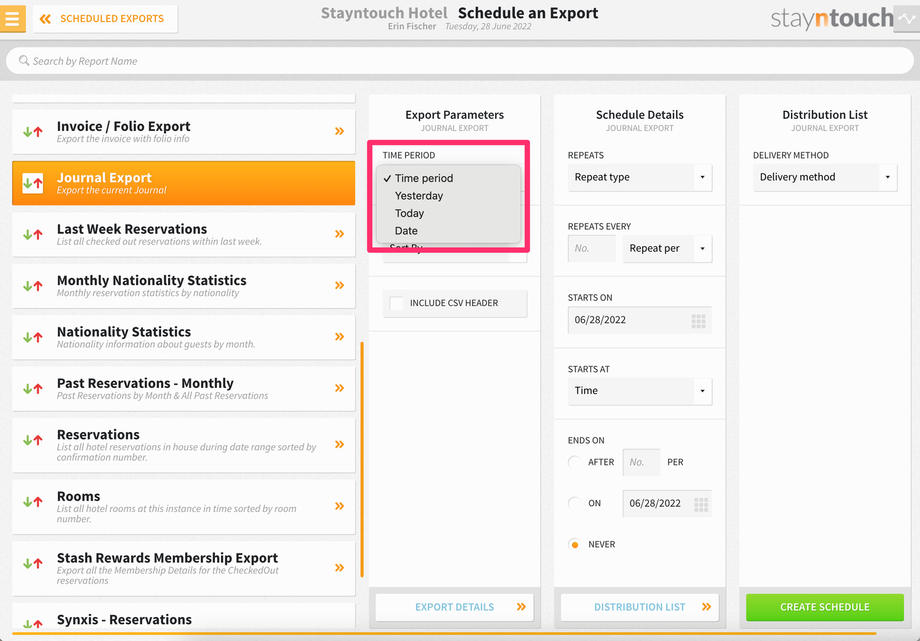Click the Last Week Reservations arrows icon
Viewport: 920px width, 641px height.
pos(32,235)
